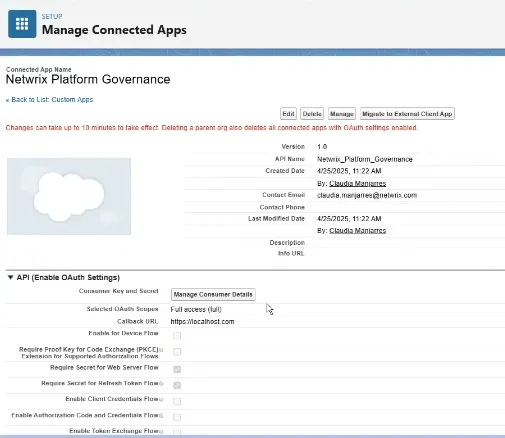Screen dimensions: 505x438
Task: Click the connected app cloud logo image
Action: coord(69,196)
